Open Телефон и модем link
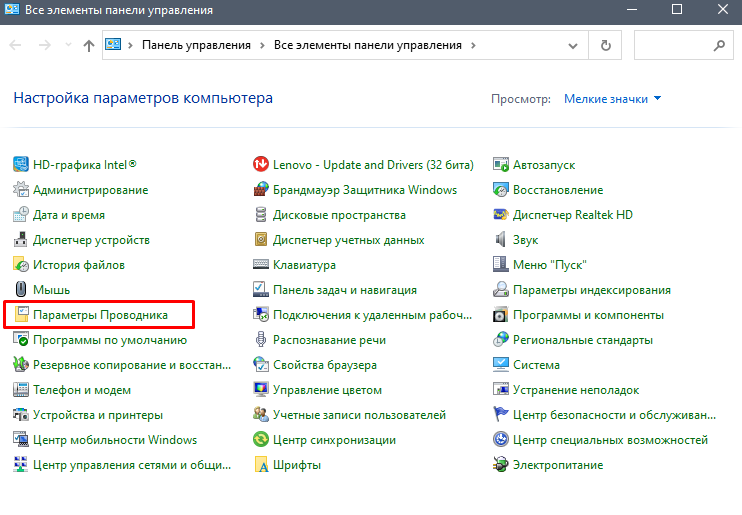Viewport: 742px width, 515px height. pyautogui.click(x=82, y=390)
